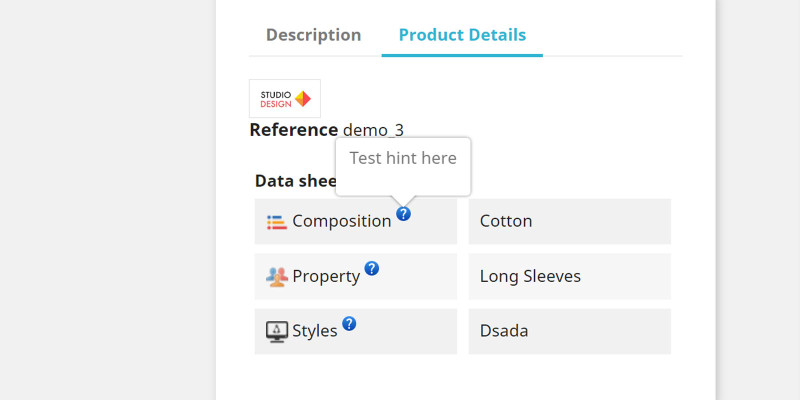
Task: Click the bold Reference label
Action: 293,130
